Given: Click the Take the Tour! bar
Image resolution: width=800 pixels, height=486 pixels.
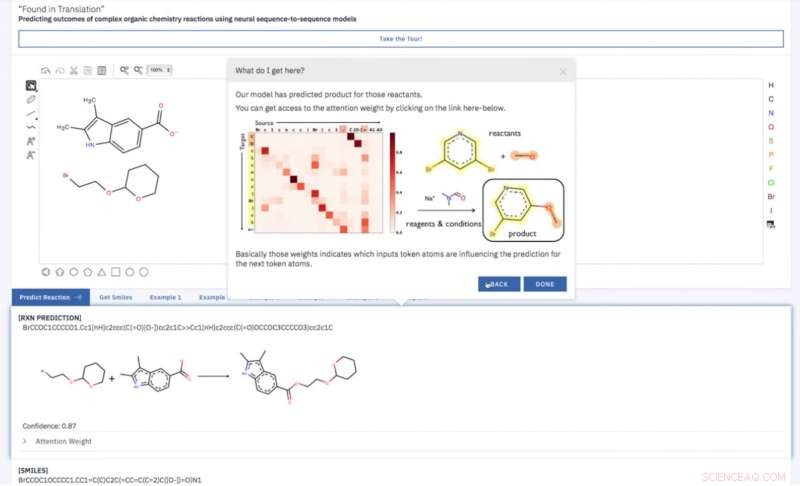Looking at the screenshot, I should pos(401,39).
